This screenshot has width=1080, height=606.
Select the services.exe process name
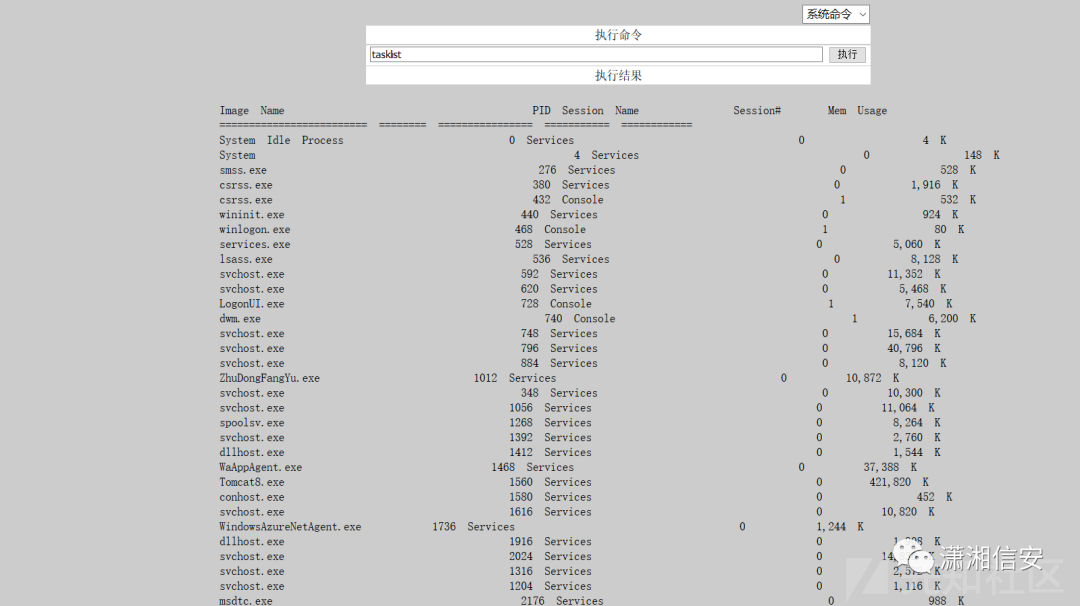click(x=254, y=244)
